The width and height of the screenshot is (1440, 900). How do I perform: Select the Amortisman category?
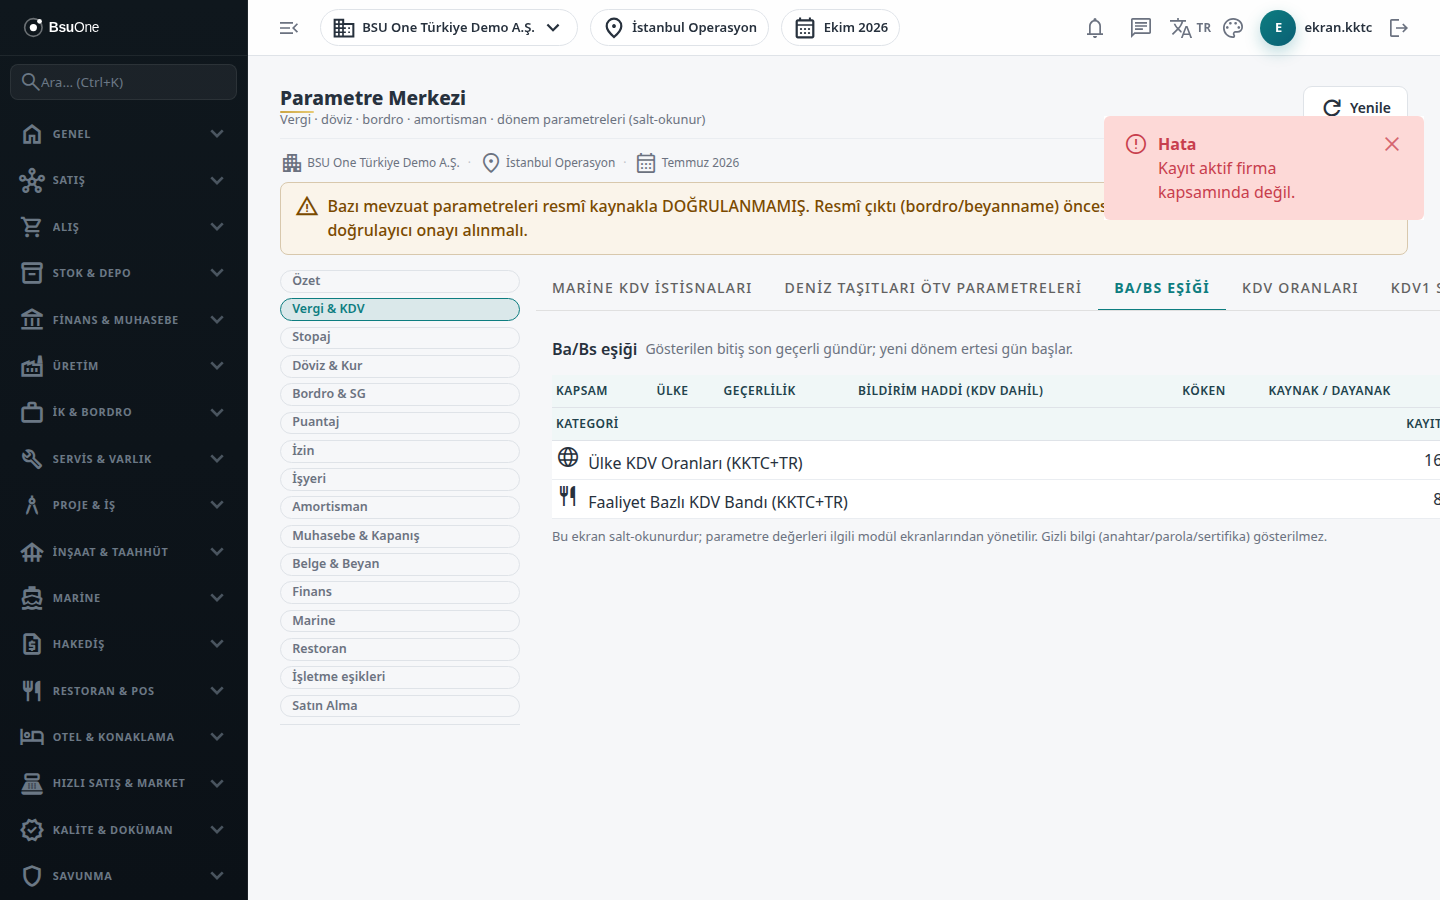400,507
